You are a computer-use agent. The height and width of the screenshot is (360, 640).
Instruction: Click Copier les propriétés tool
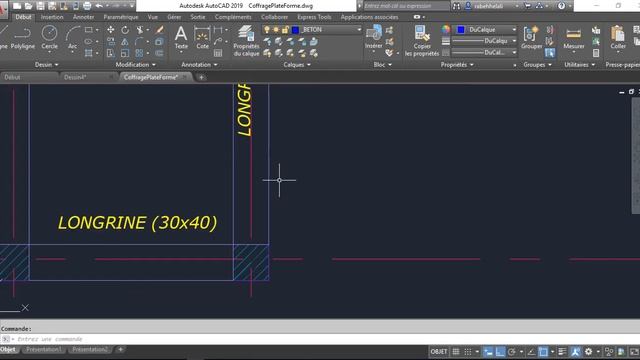[422, 40]
